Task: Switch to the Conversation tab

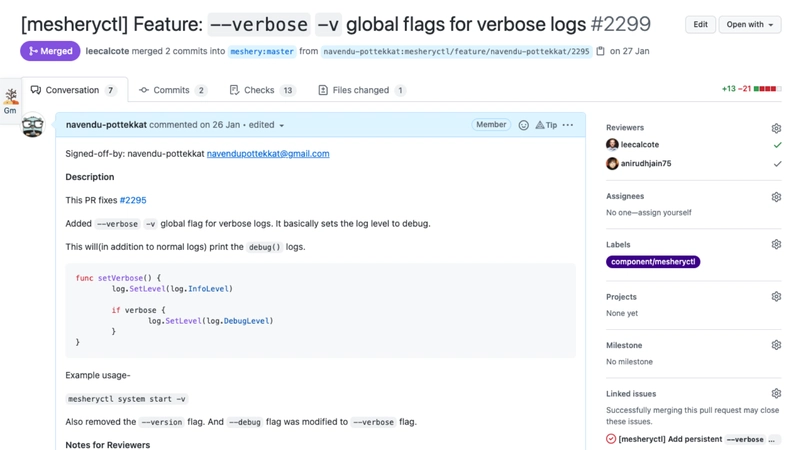Action: click(74, 90)
